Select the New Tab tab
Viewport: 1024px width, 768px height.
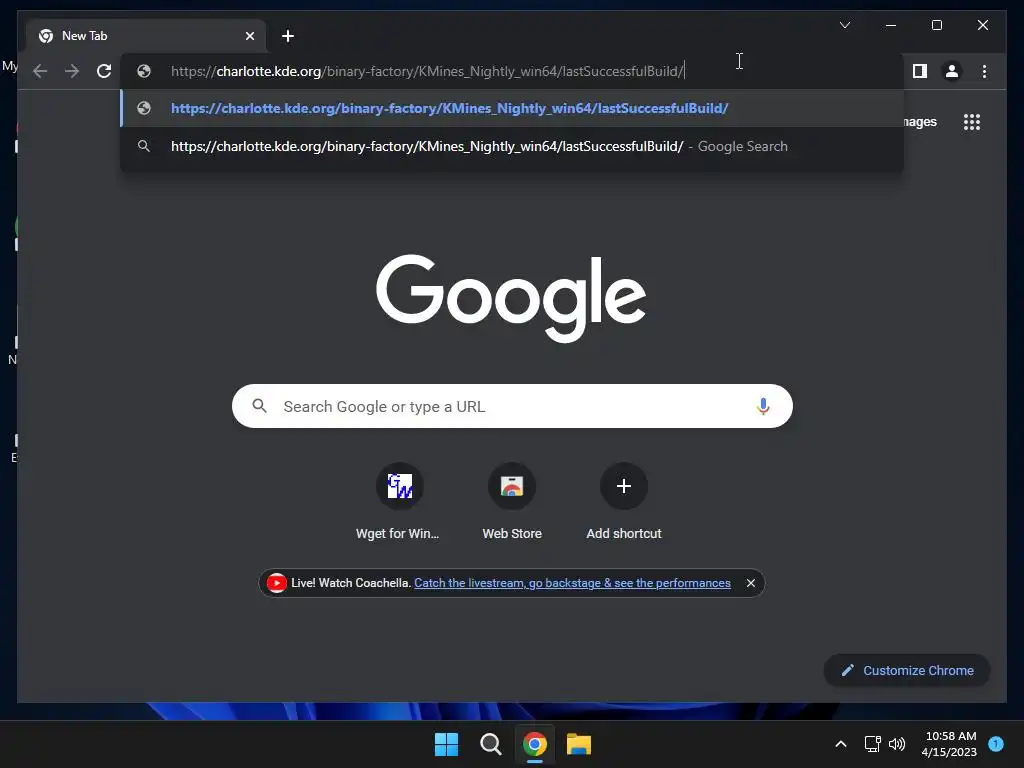point(146,36)
